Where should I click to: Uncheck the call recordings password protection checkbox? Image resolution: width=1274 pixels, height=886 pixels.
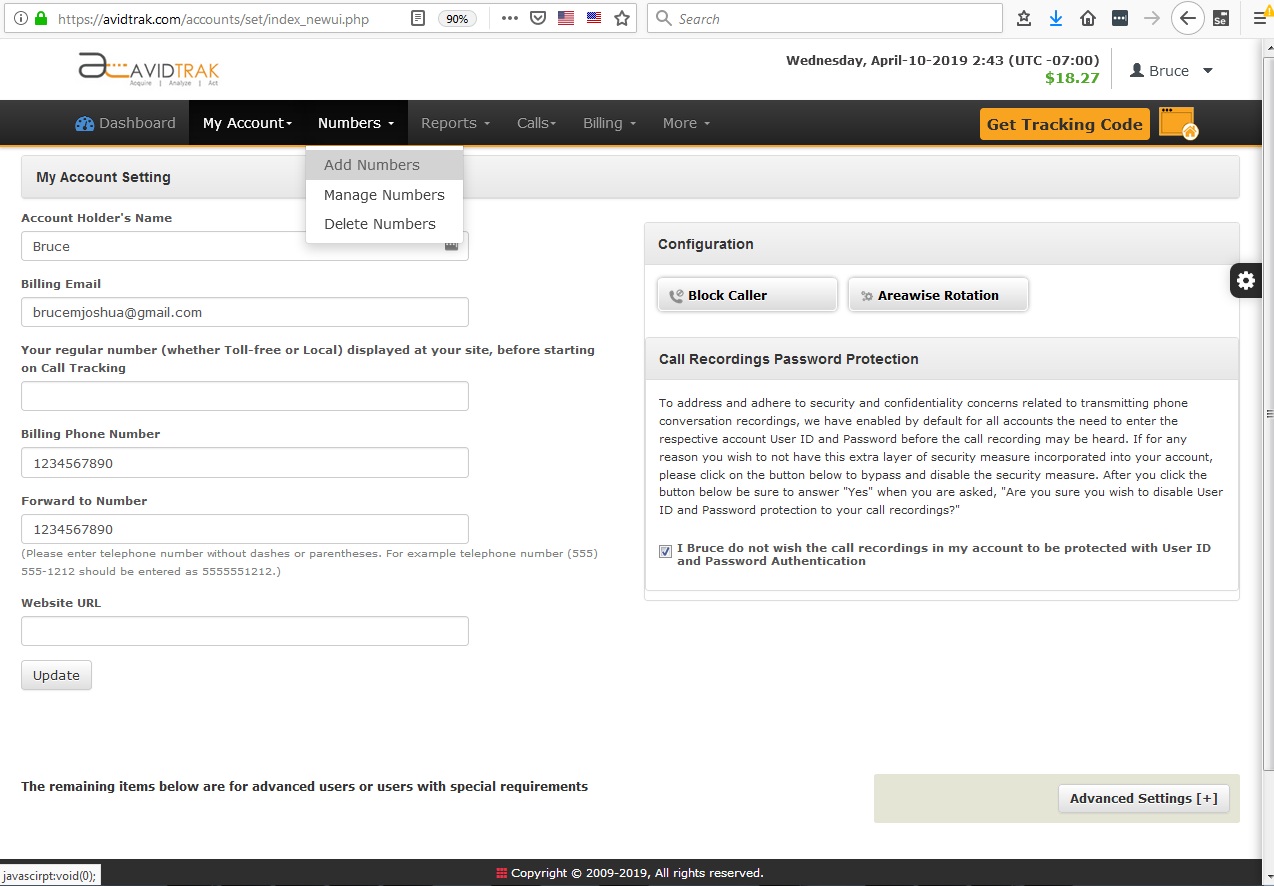click(665, 551)
